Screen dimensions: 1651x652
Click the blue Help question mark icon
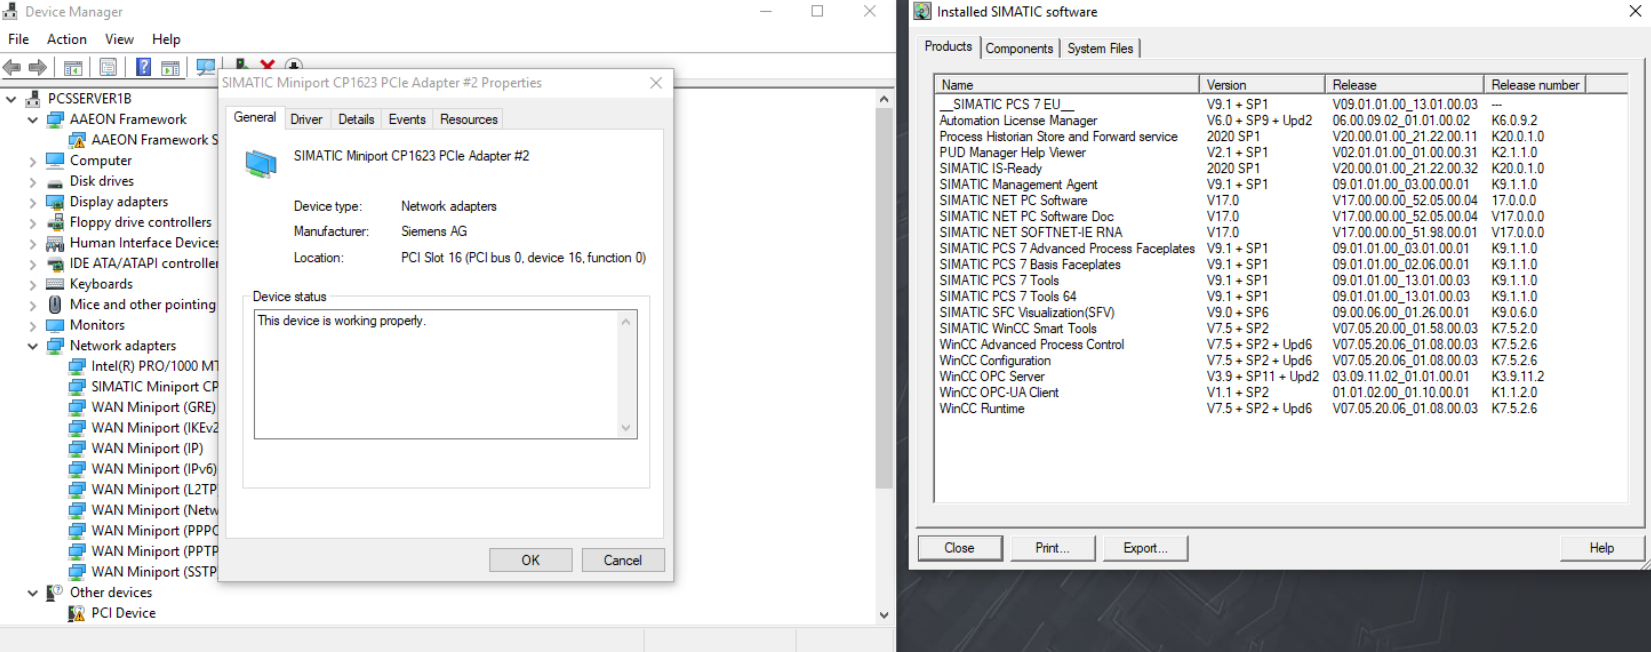[x=144, y=67]
